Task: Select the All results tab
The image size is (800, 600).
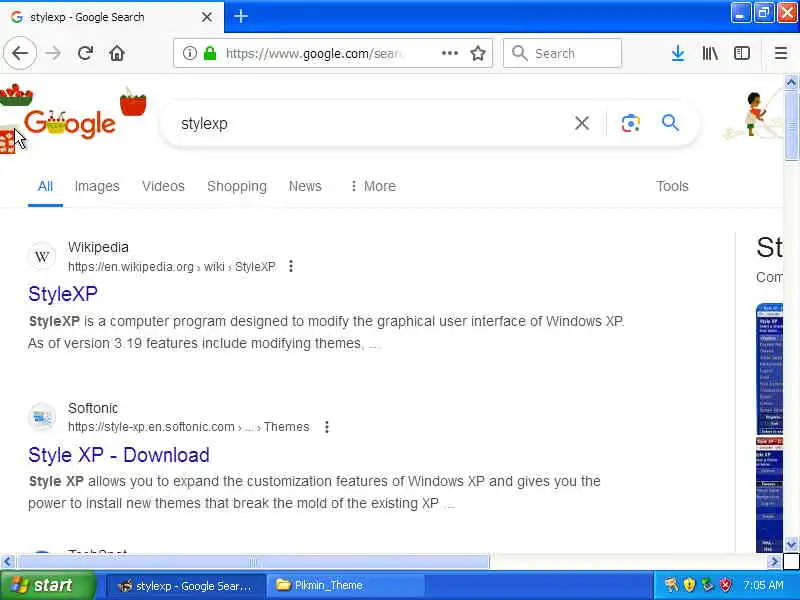Action: coord(45,186)
